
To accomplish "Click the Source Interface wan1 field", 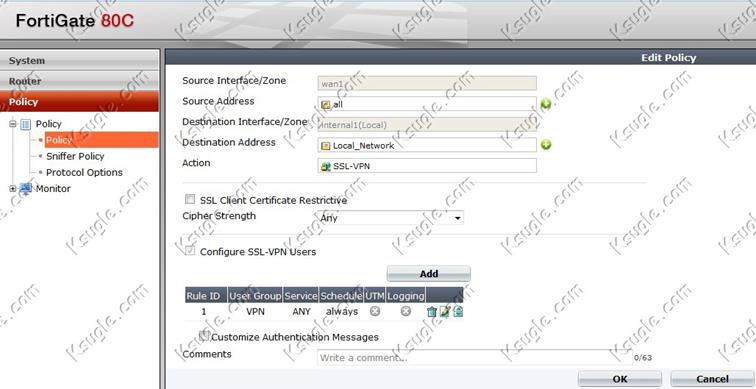I will coord(427,83).
